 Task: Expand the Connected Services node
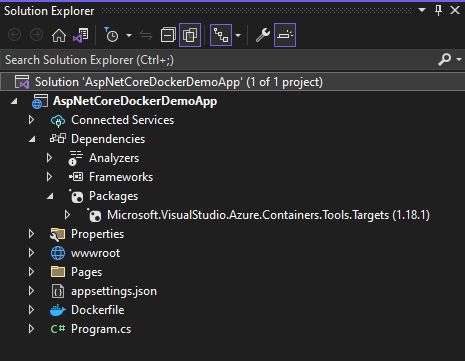(x=31, y=120)
